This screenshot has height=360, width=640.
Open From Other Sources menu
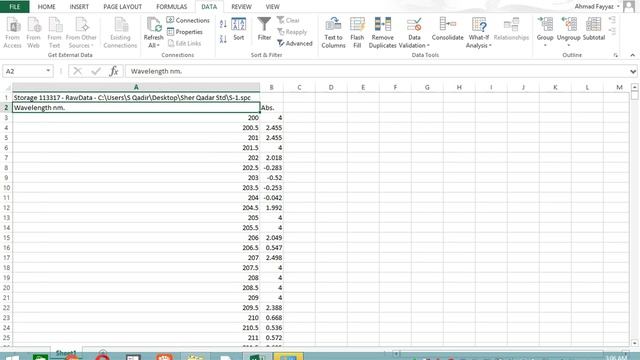pos(81,33)
